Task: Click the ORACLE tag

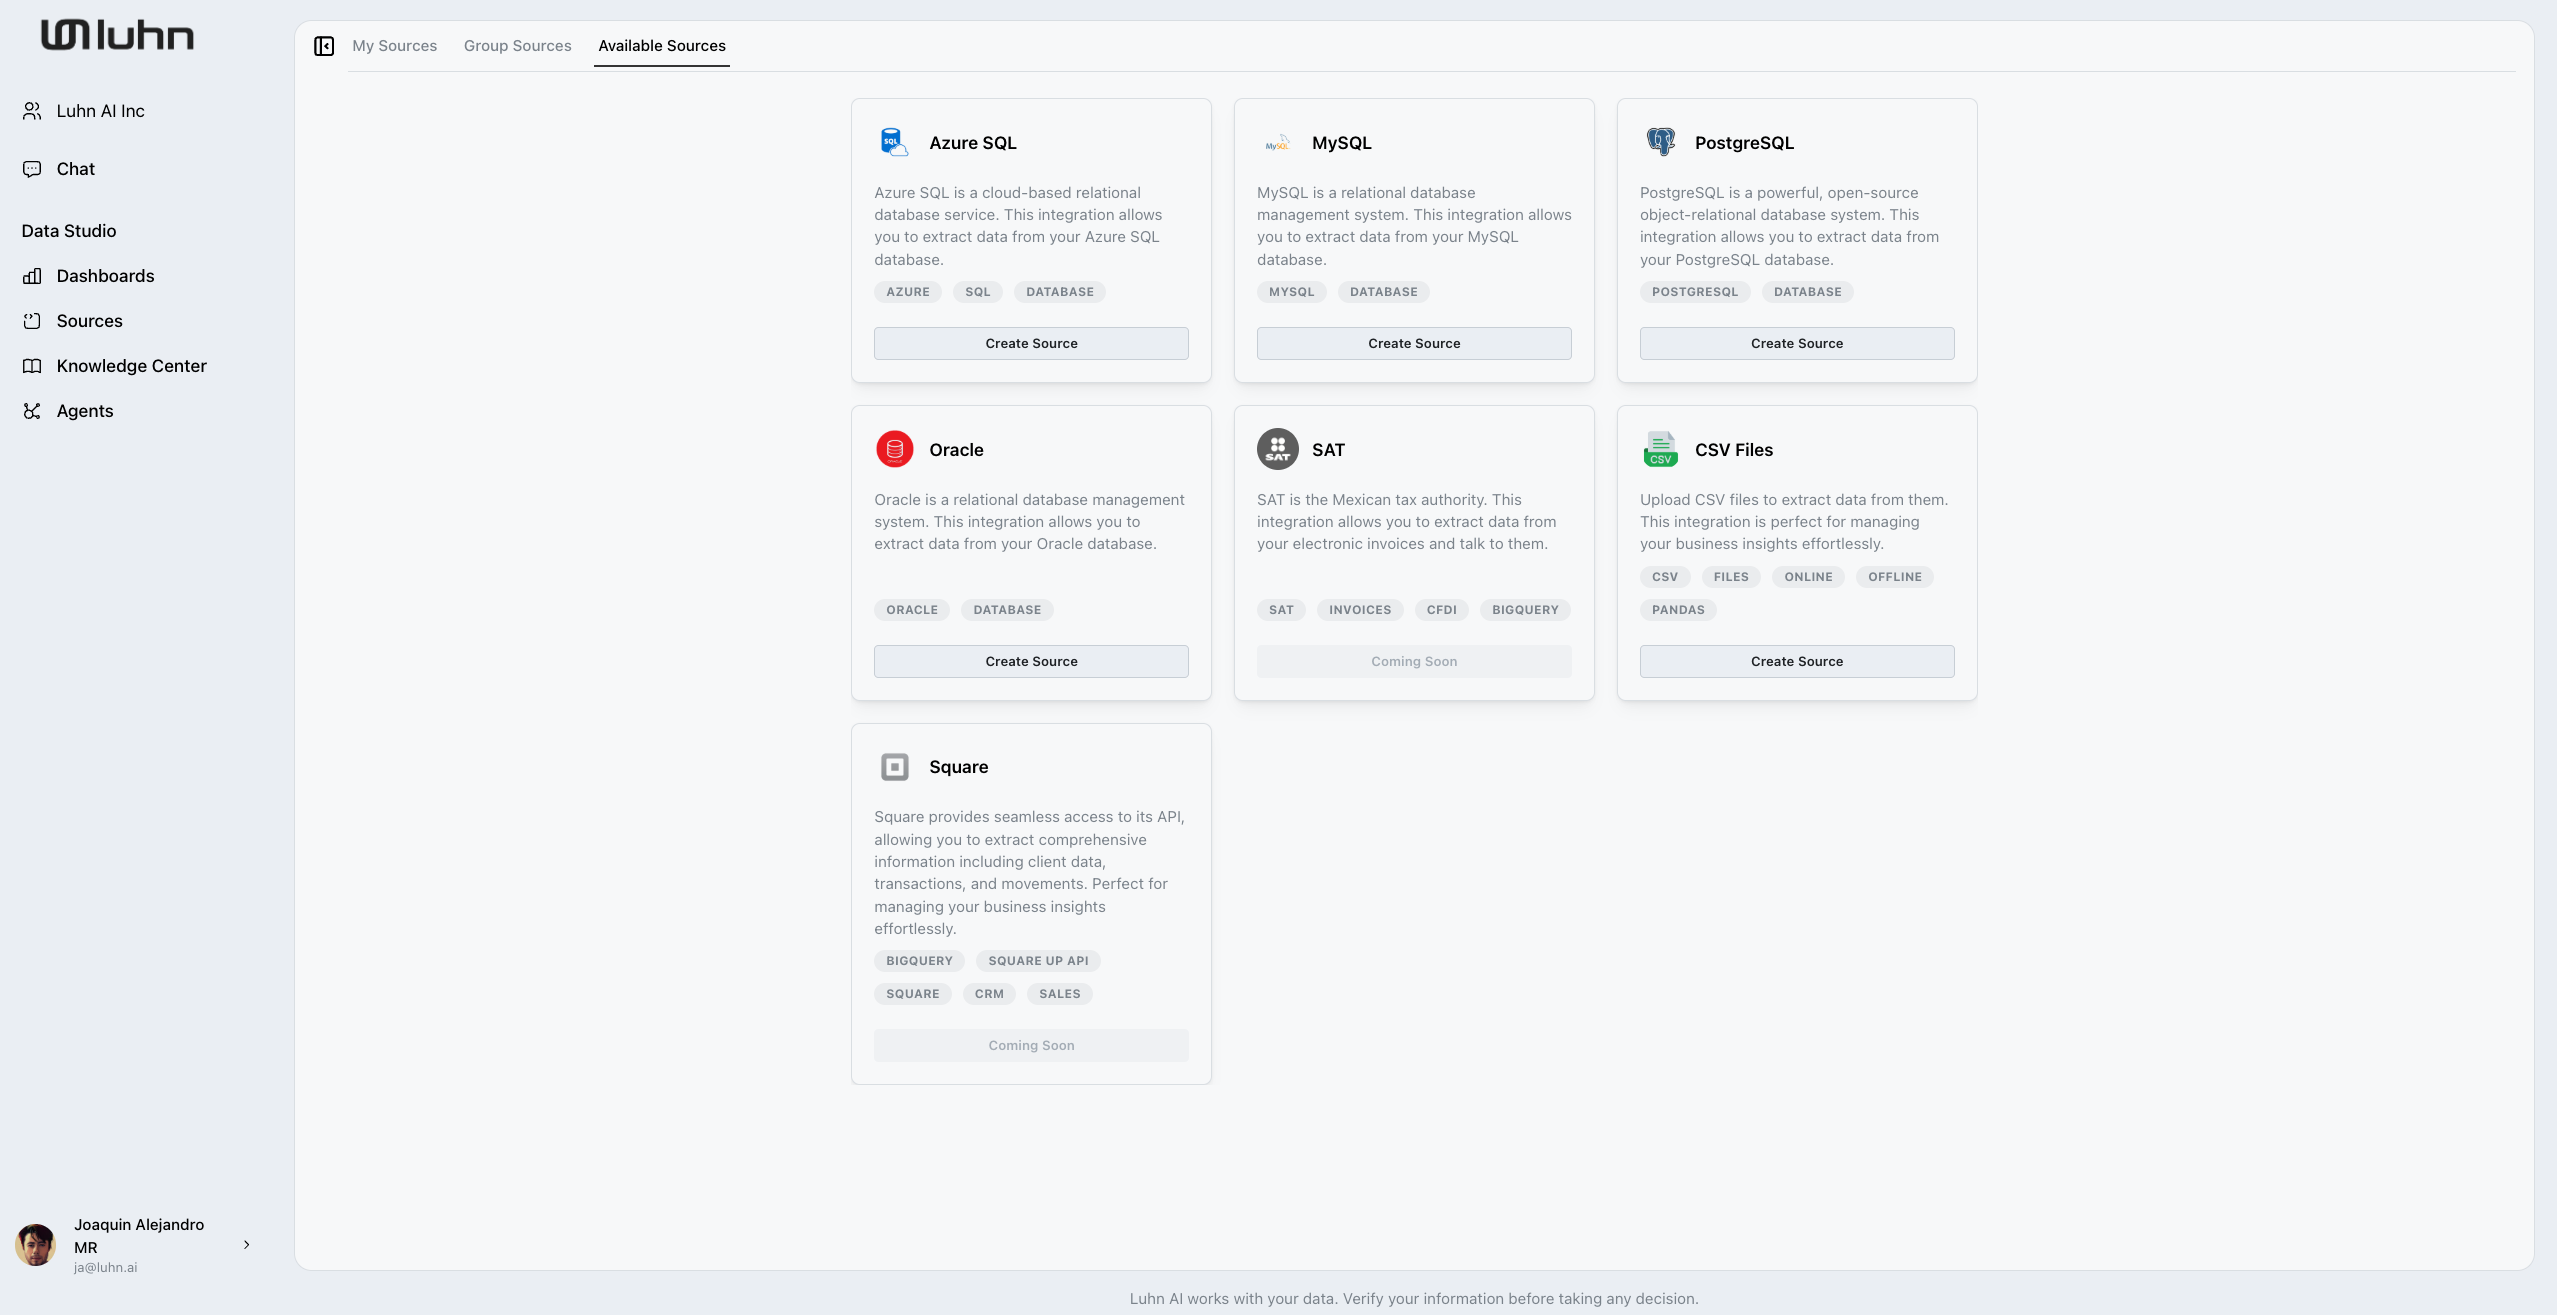Action: pos(912,610)
